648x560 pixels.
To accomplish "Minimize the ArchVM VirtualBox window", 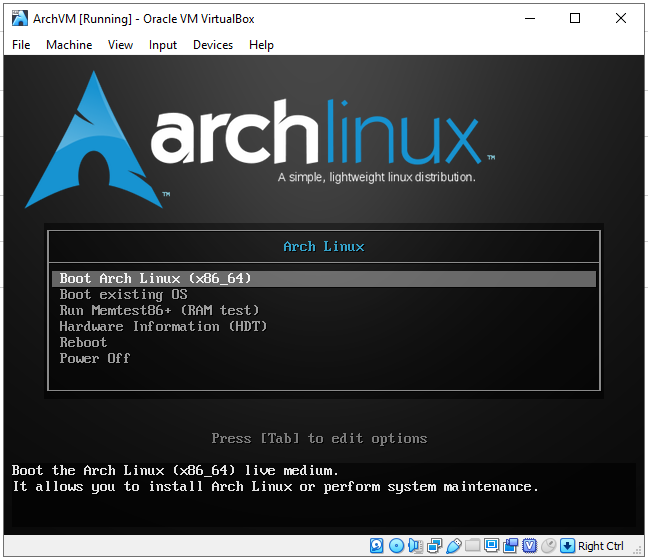I will tap(530, 18).
